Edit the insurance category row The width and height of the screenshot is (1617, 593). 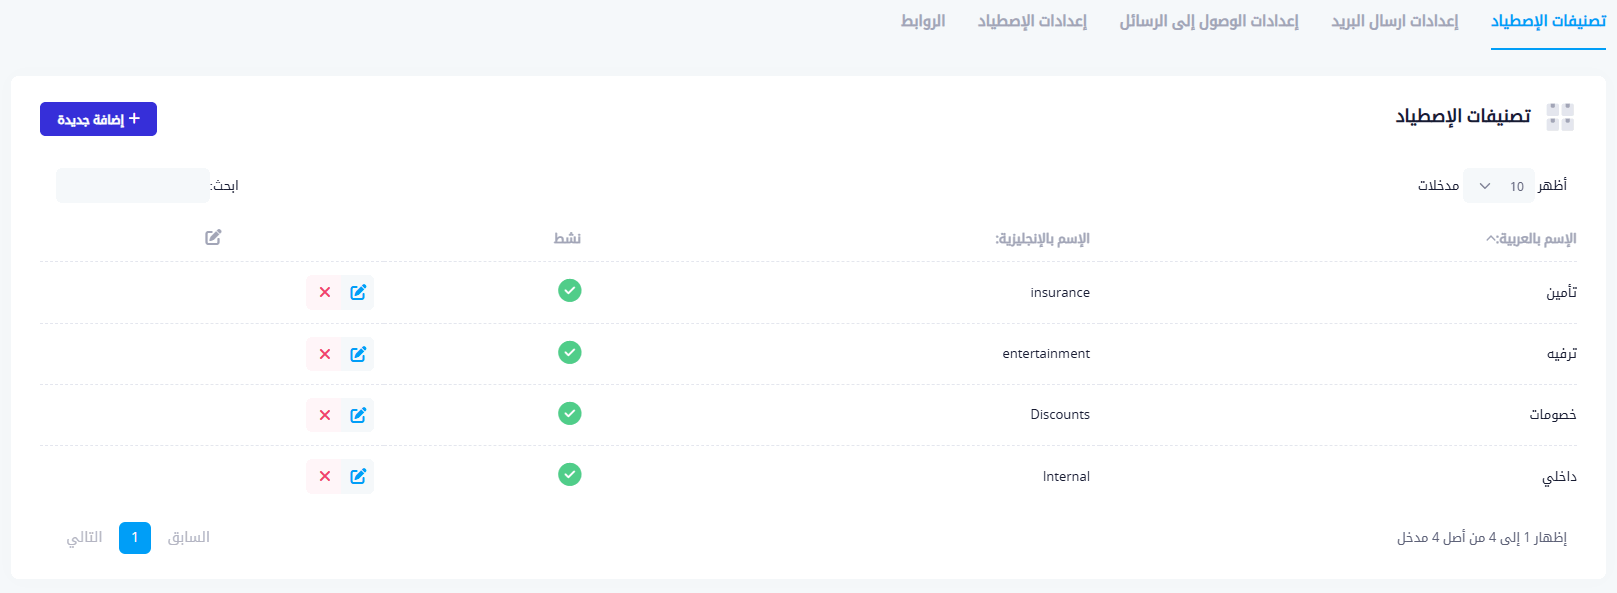pyautogui.click(x=358, y=292)
